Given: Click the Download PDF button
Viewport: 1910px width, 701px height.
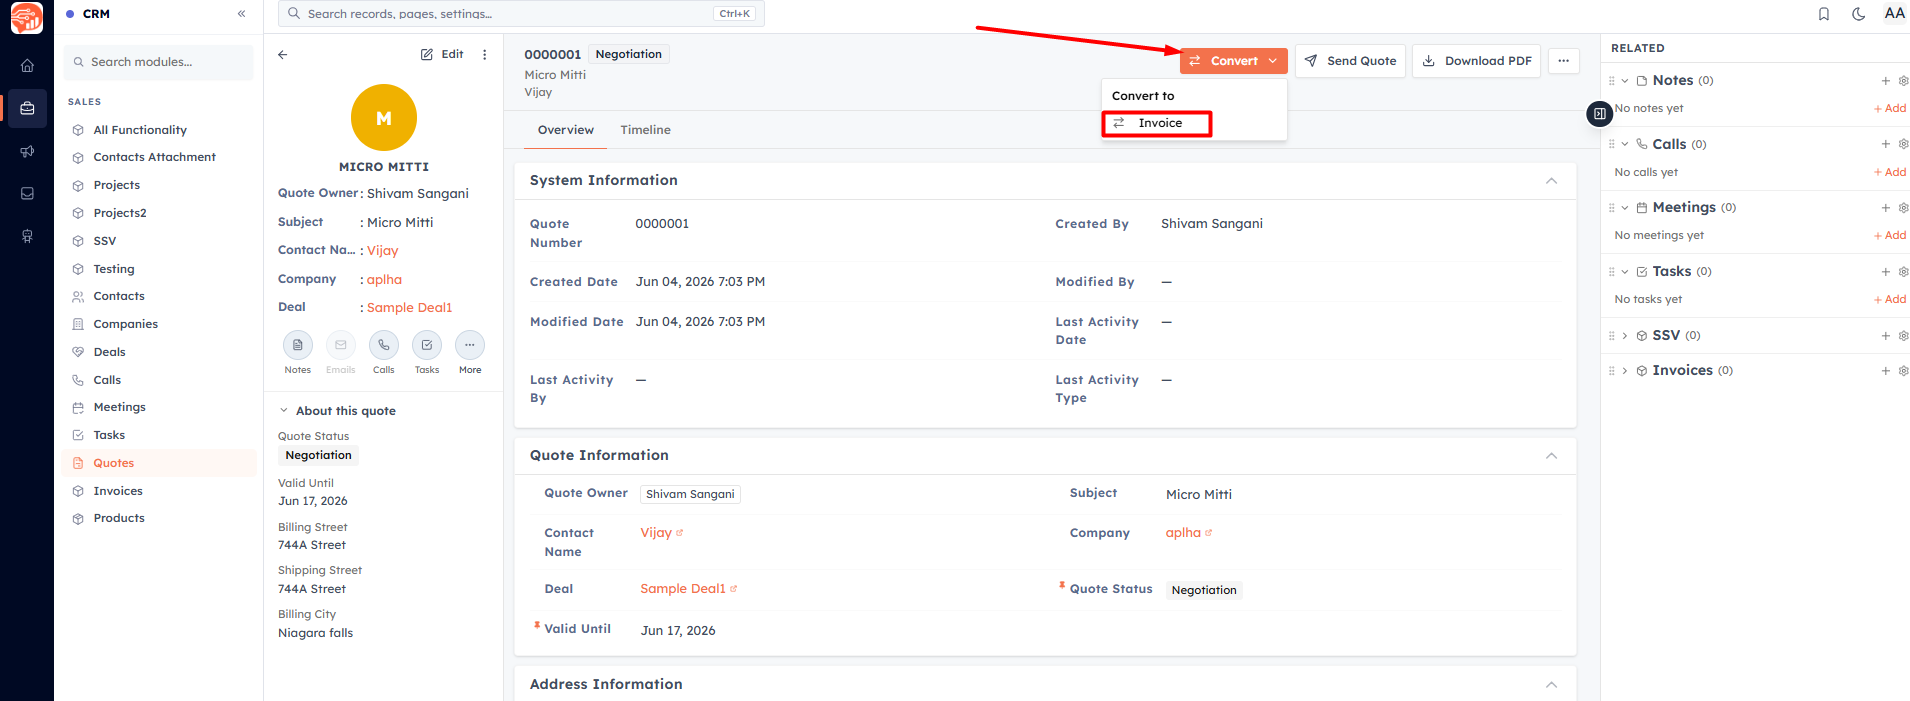Looking at the screenshot, I should click(1476, 61).
